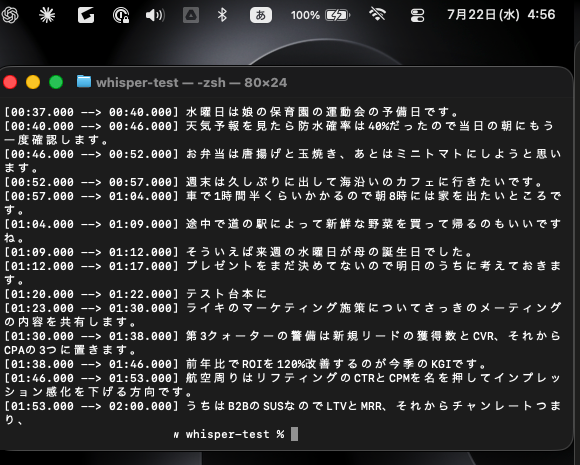Screen dimensions: 580x465
Task: Open the screen lock/privacy status icon
Action: [x=121, y=15]
